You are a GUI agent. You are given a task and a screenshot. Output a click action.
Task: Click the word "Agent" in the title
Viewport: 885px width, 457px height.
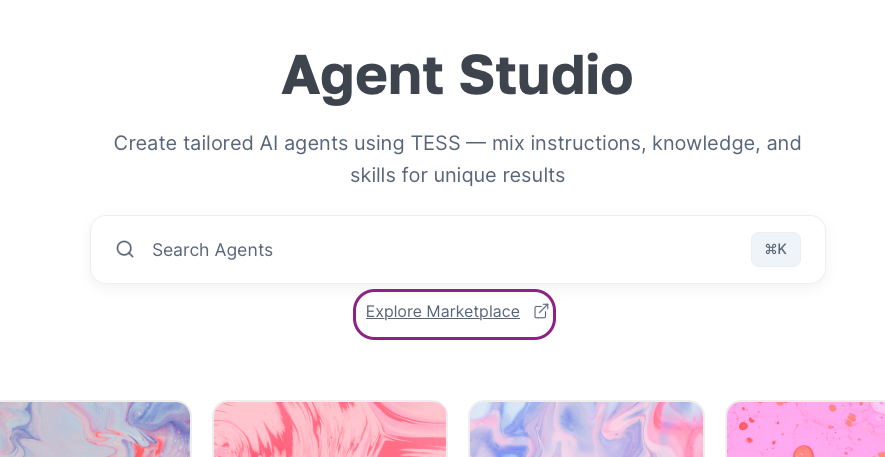coord(362,77)
